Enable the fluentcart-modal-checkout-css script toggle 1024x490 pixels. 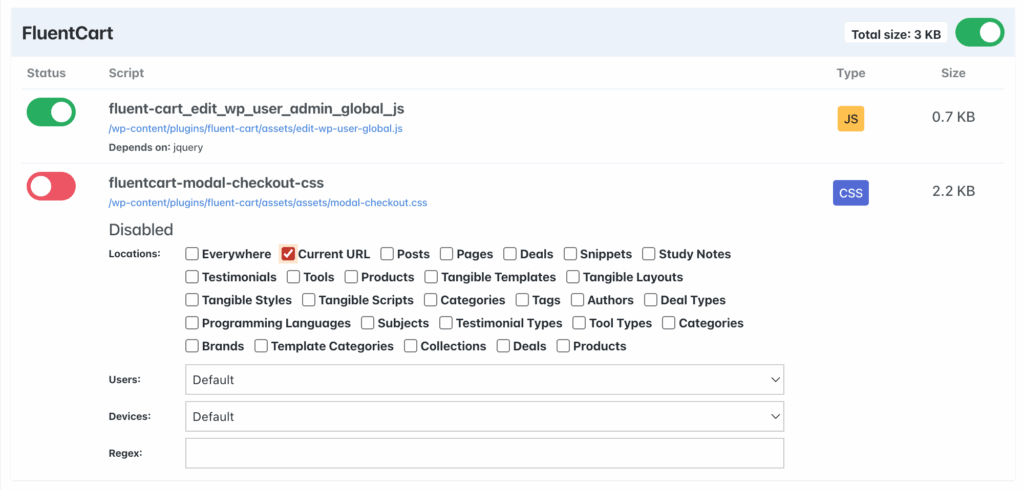click(51, 186)
